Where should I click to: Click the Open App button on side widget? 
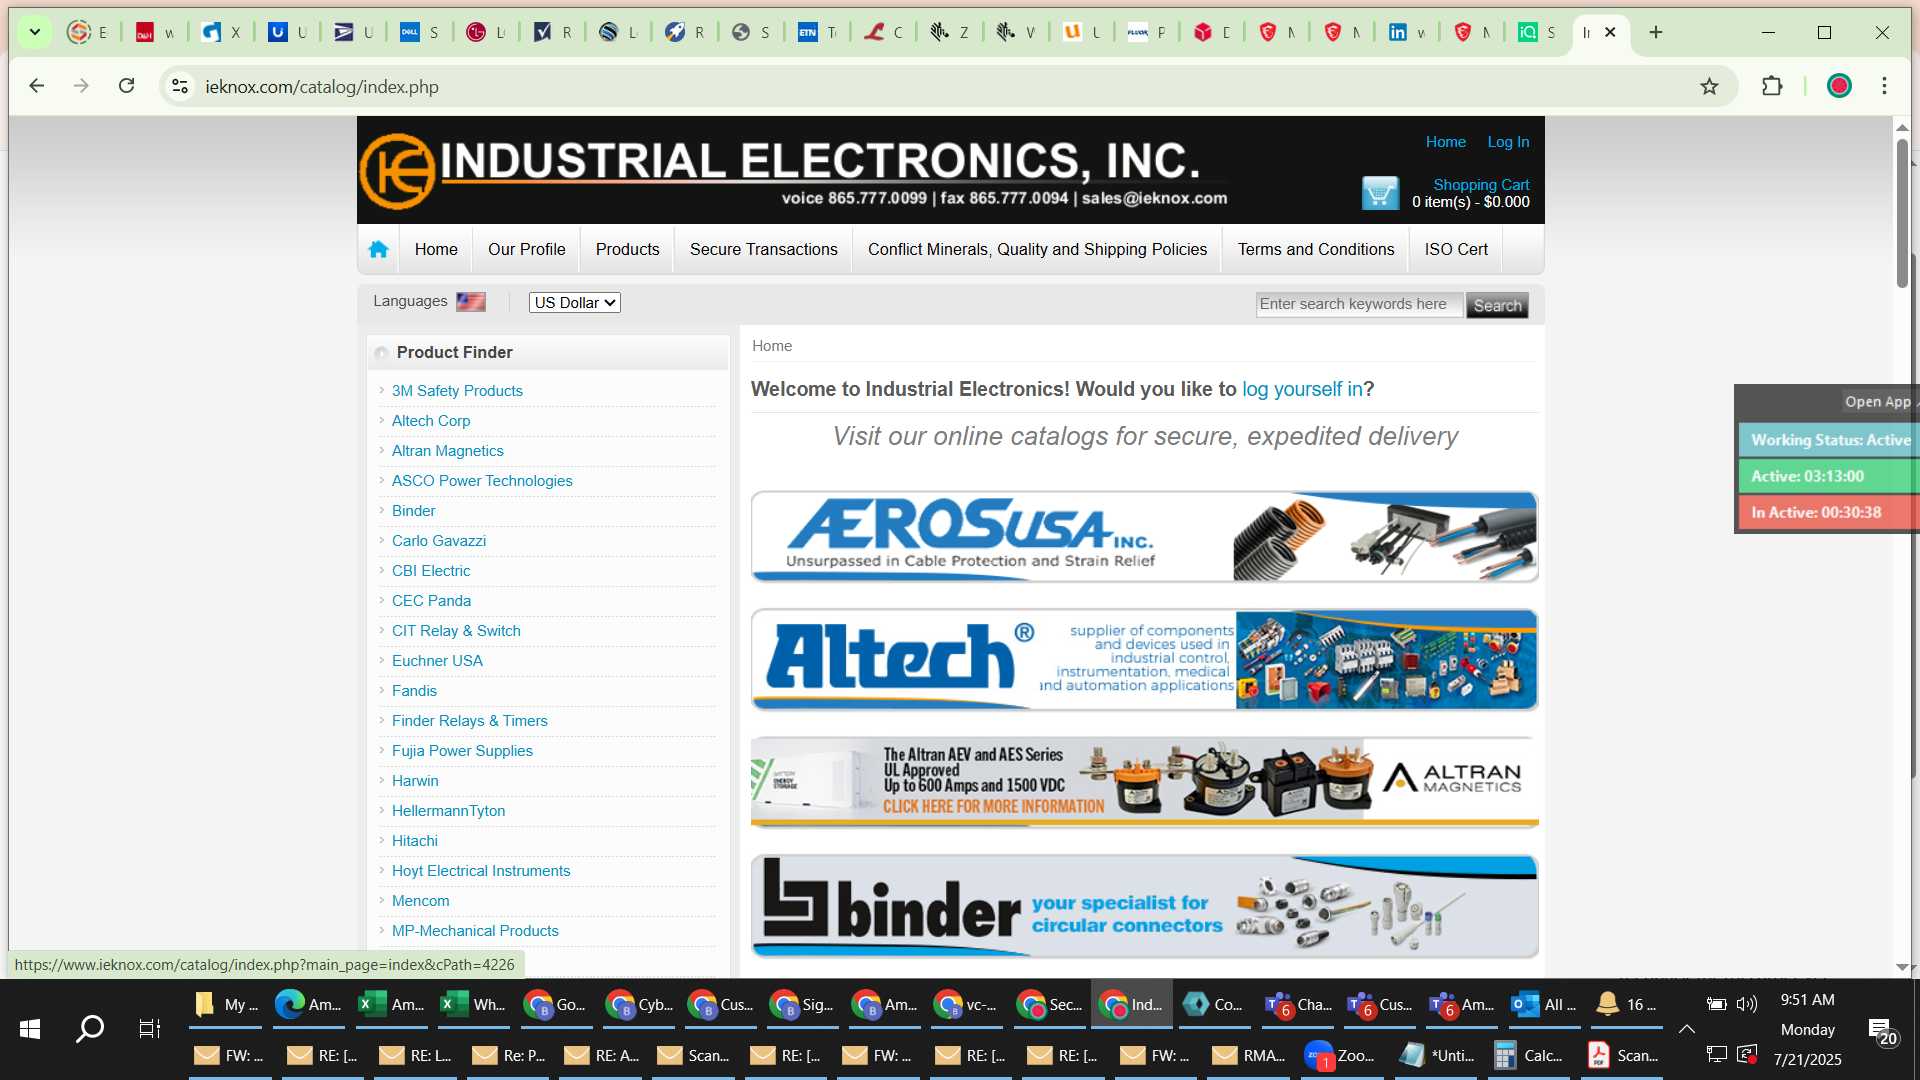click(x=1878, y=401)
